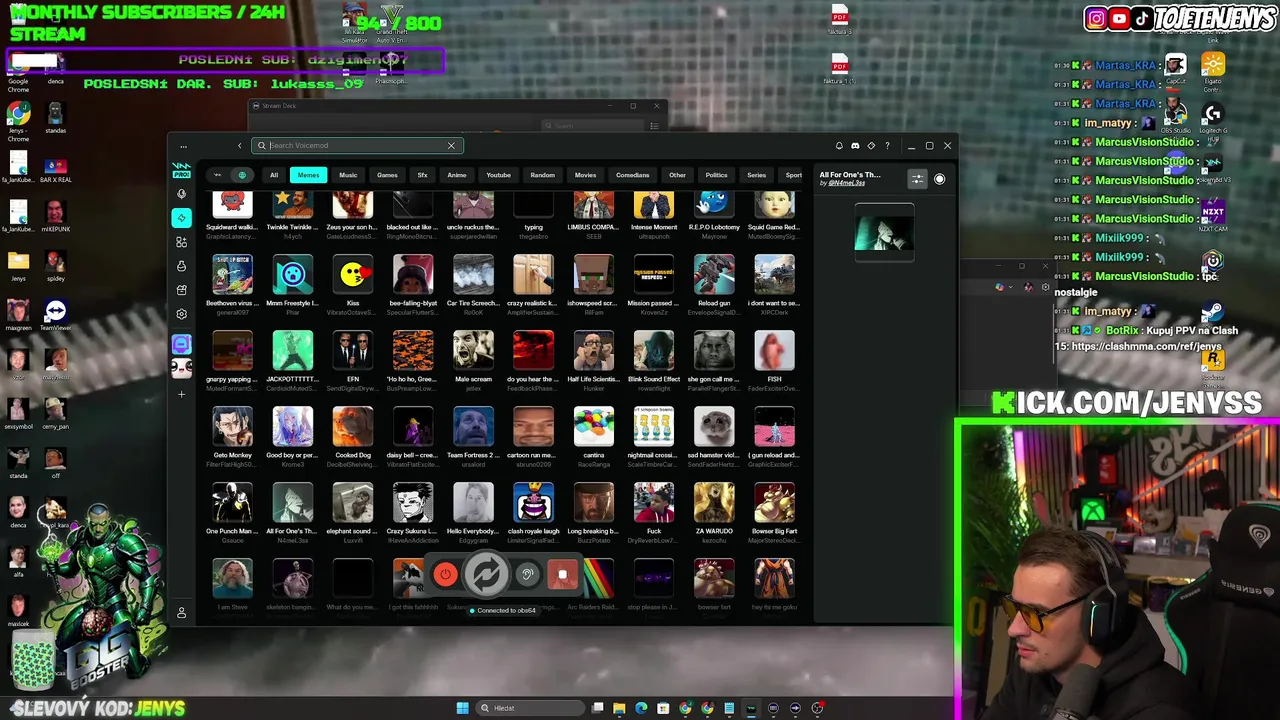Click the All For One's preview thumbnail

point(884,231)
